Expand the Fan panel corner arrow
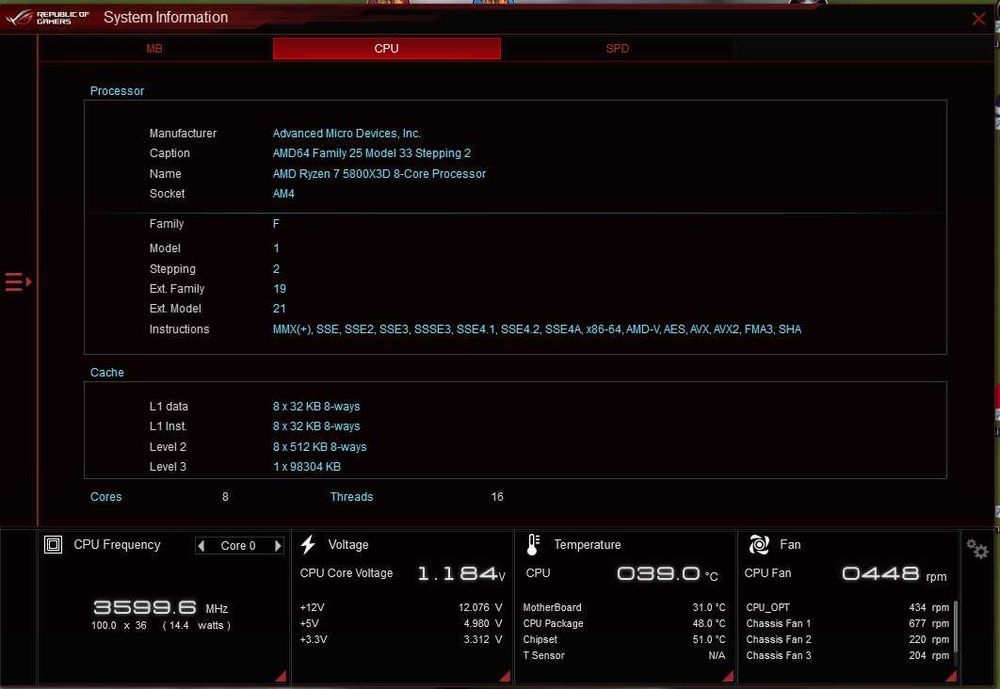 (951, 676)
